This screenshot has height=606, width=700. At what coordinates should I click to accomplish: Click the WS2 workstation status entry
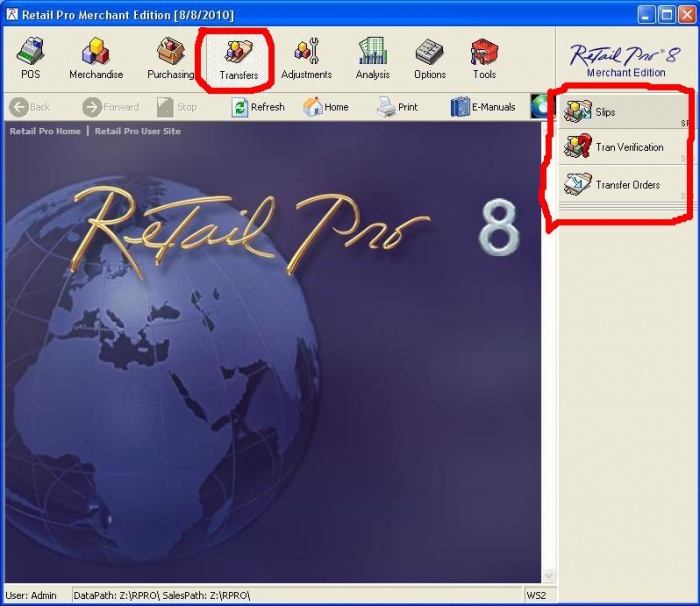(536, 595)
